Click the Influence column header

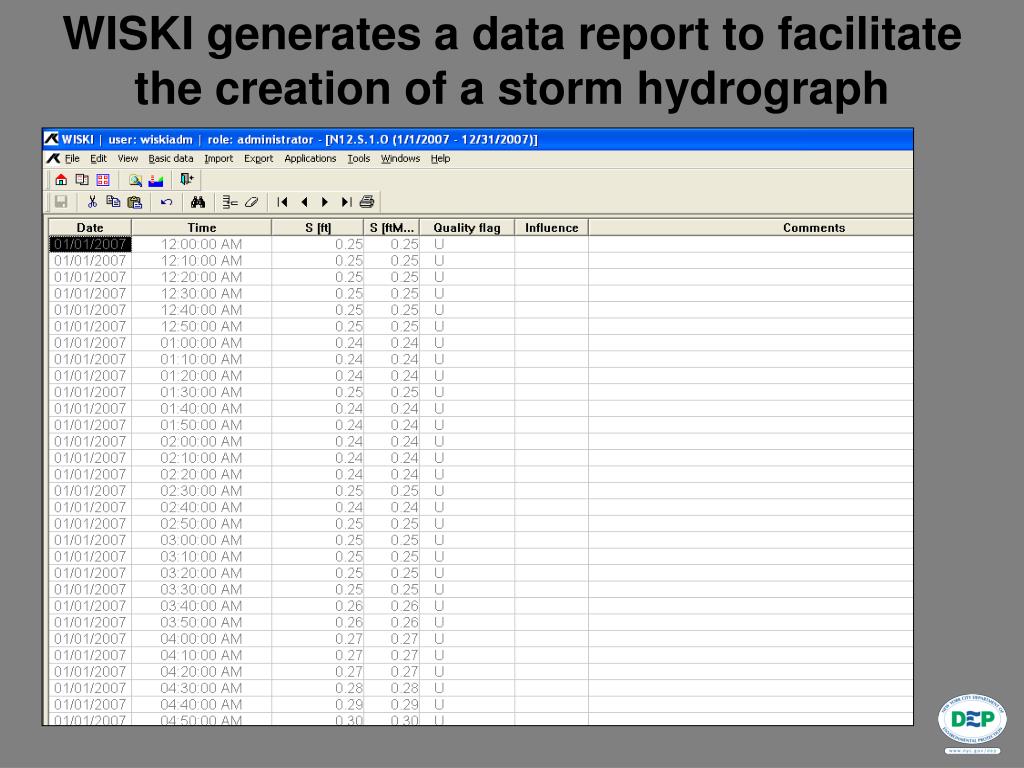pos(551,227)
